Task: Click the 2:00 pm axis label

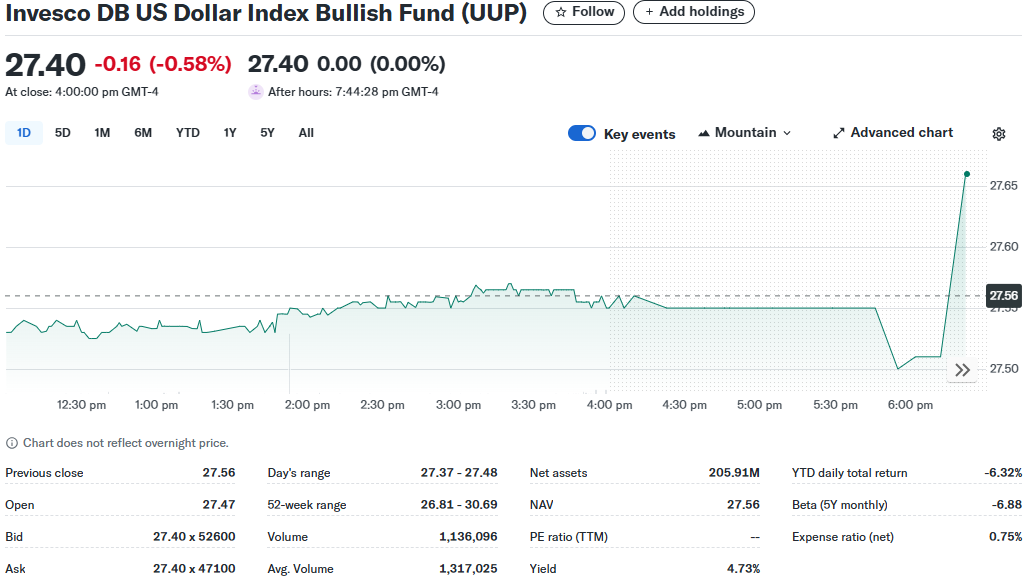Action: coord(307,405)
